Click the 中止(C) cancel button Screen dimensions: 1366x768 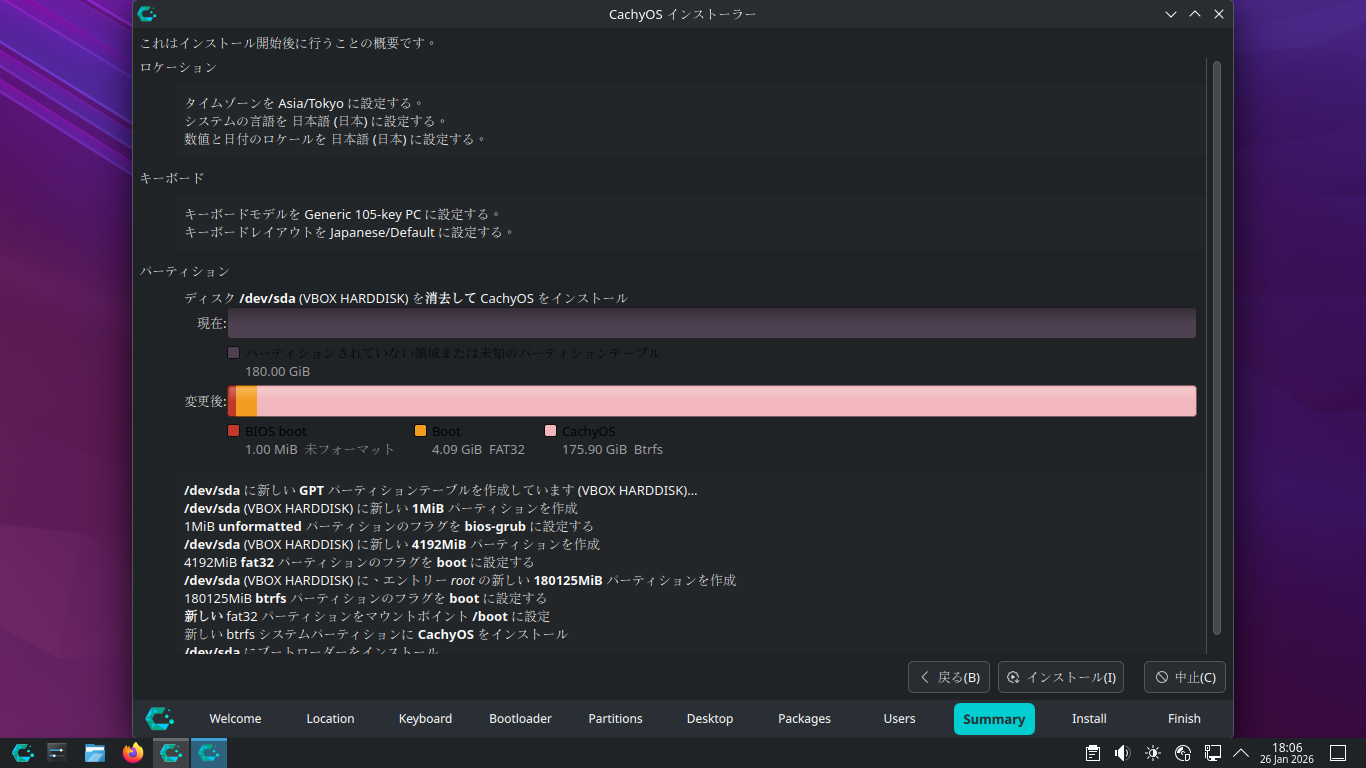(x=1185, y=677)
